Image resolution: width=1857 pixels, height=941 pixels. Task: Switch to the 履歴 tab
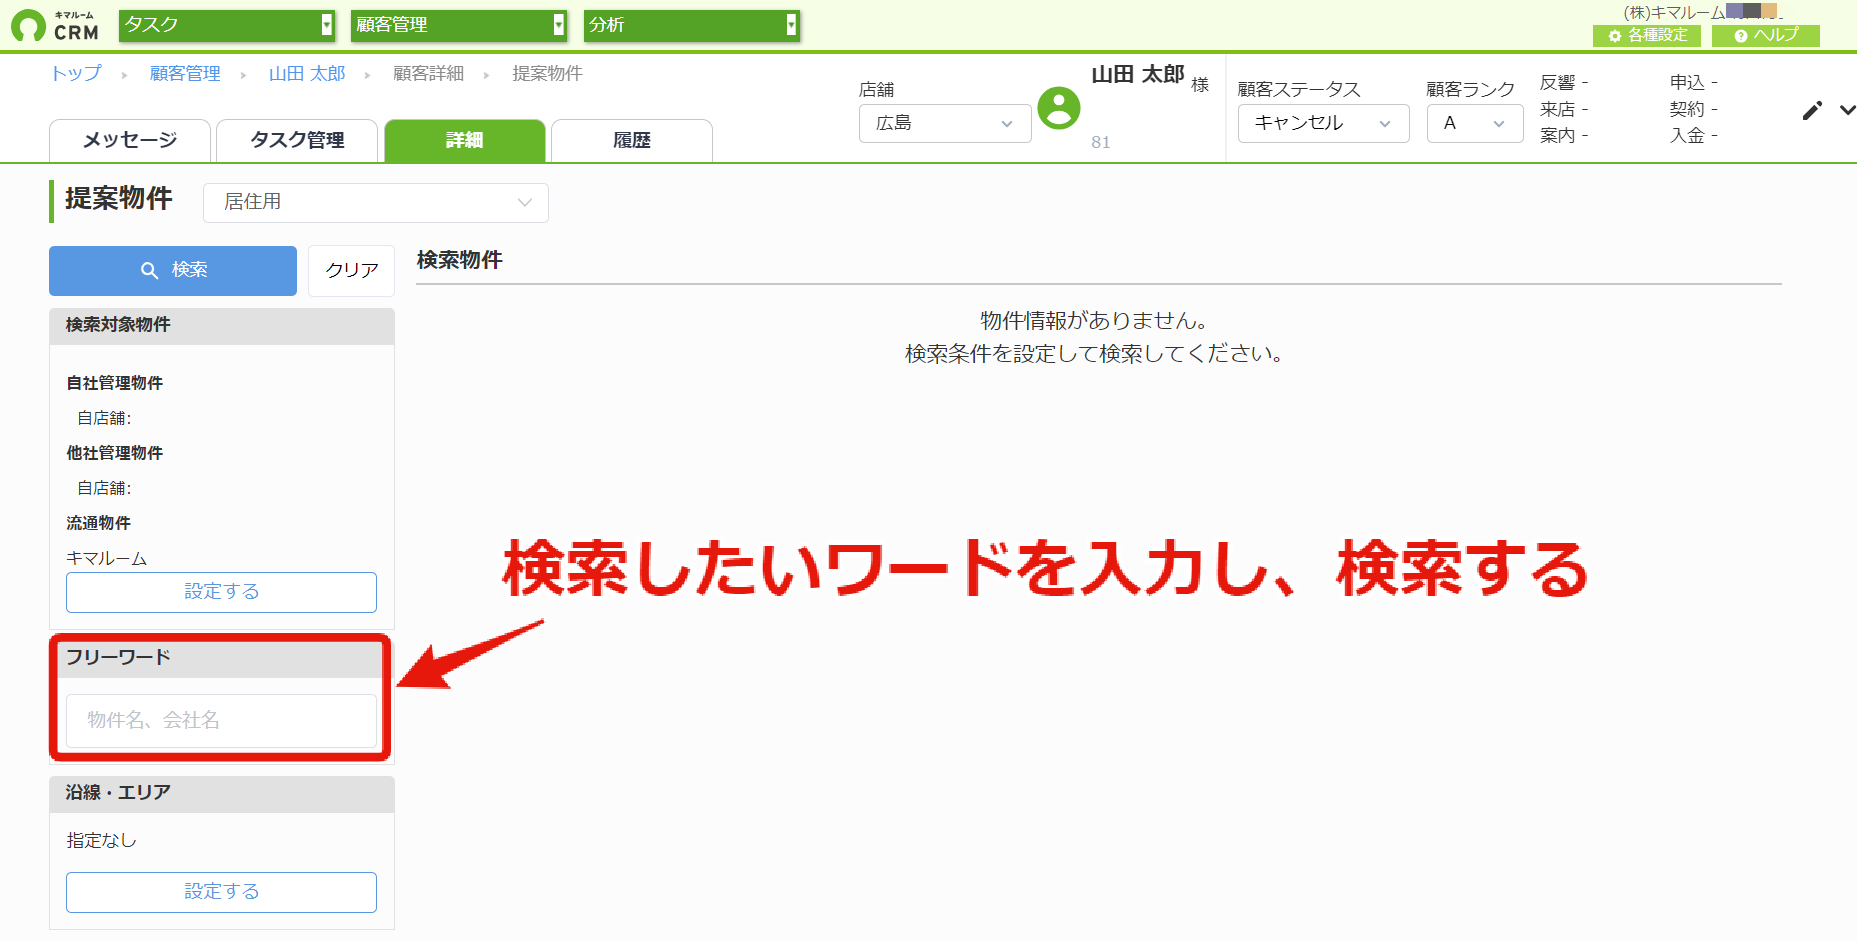click(632, 141)
